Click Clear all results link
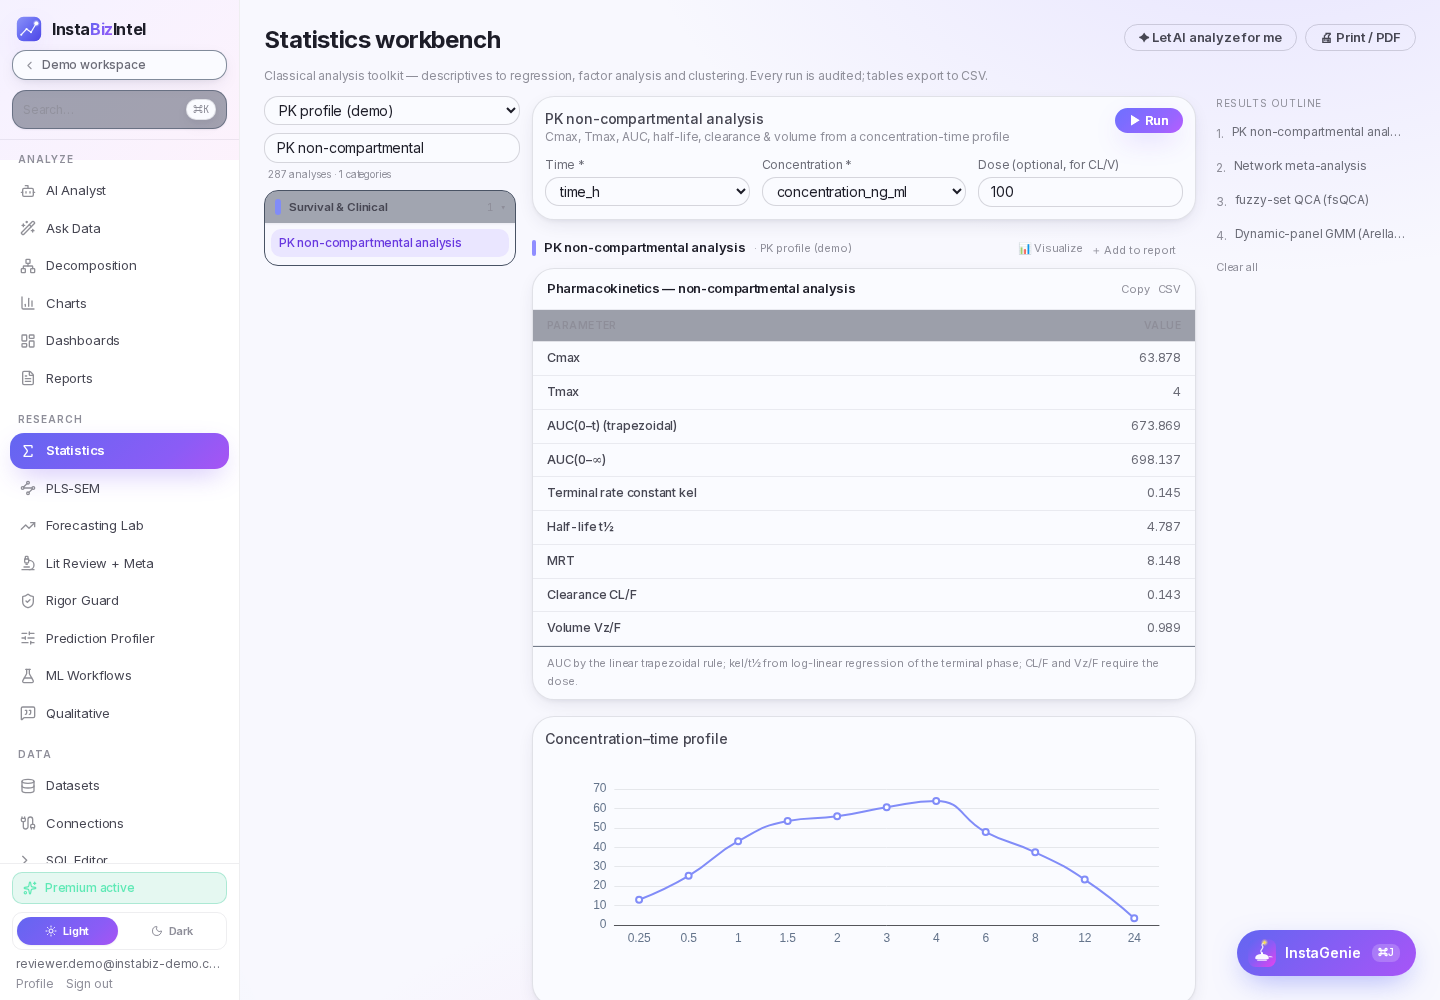The height and width of the screenshot is (1000, 1440). 1237,267
